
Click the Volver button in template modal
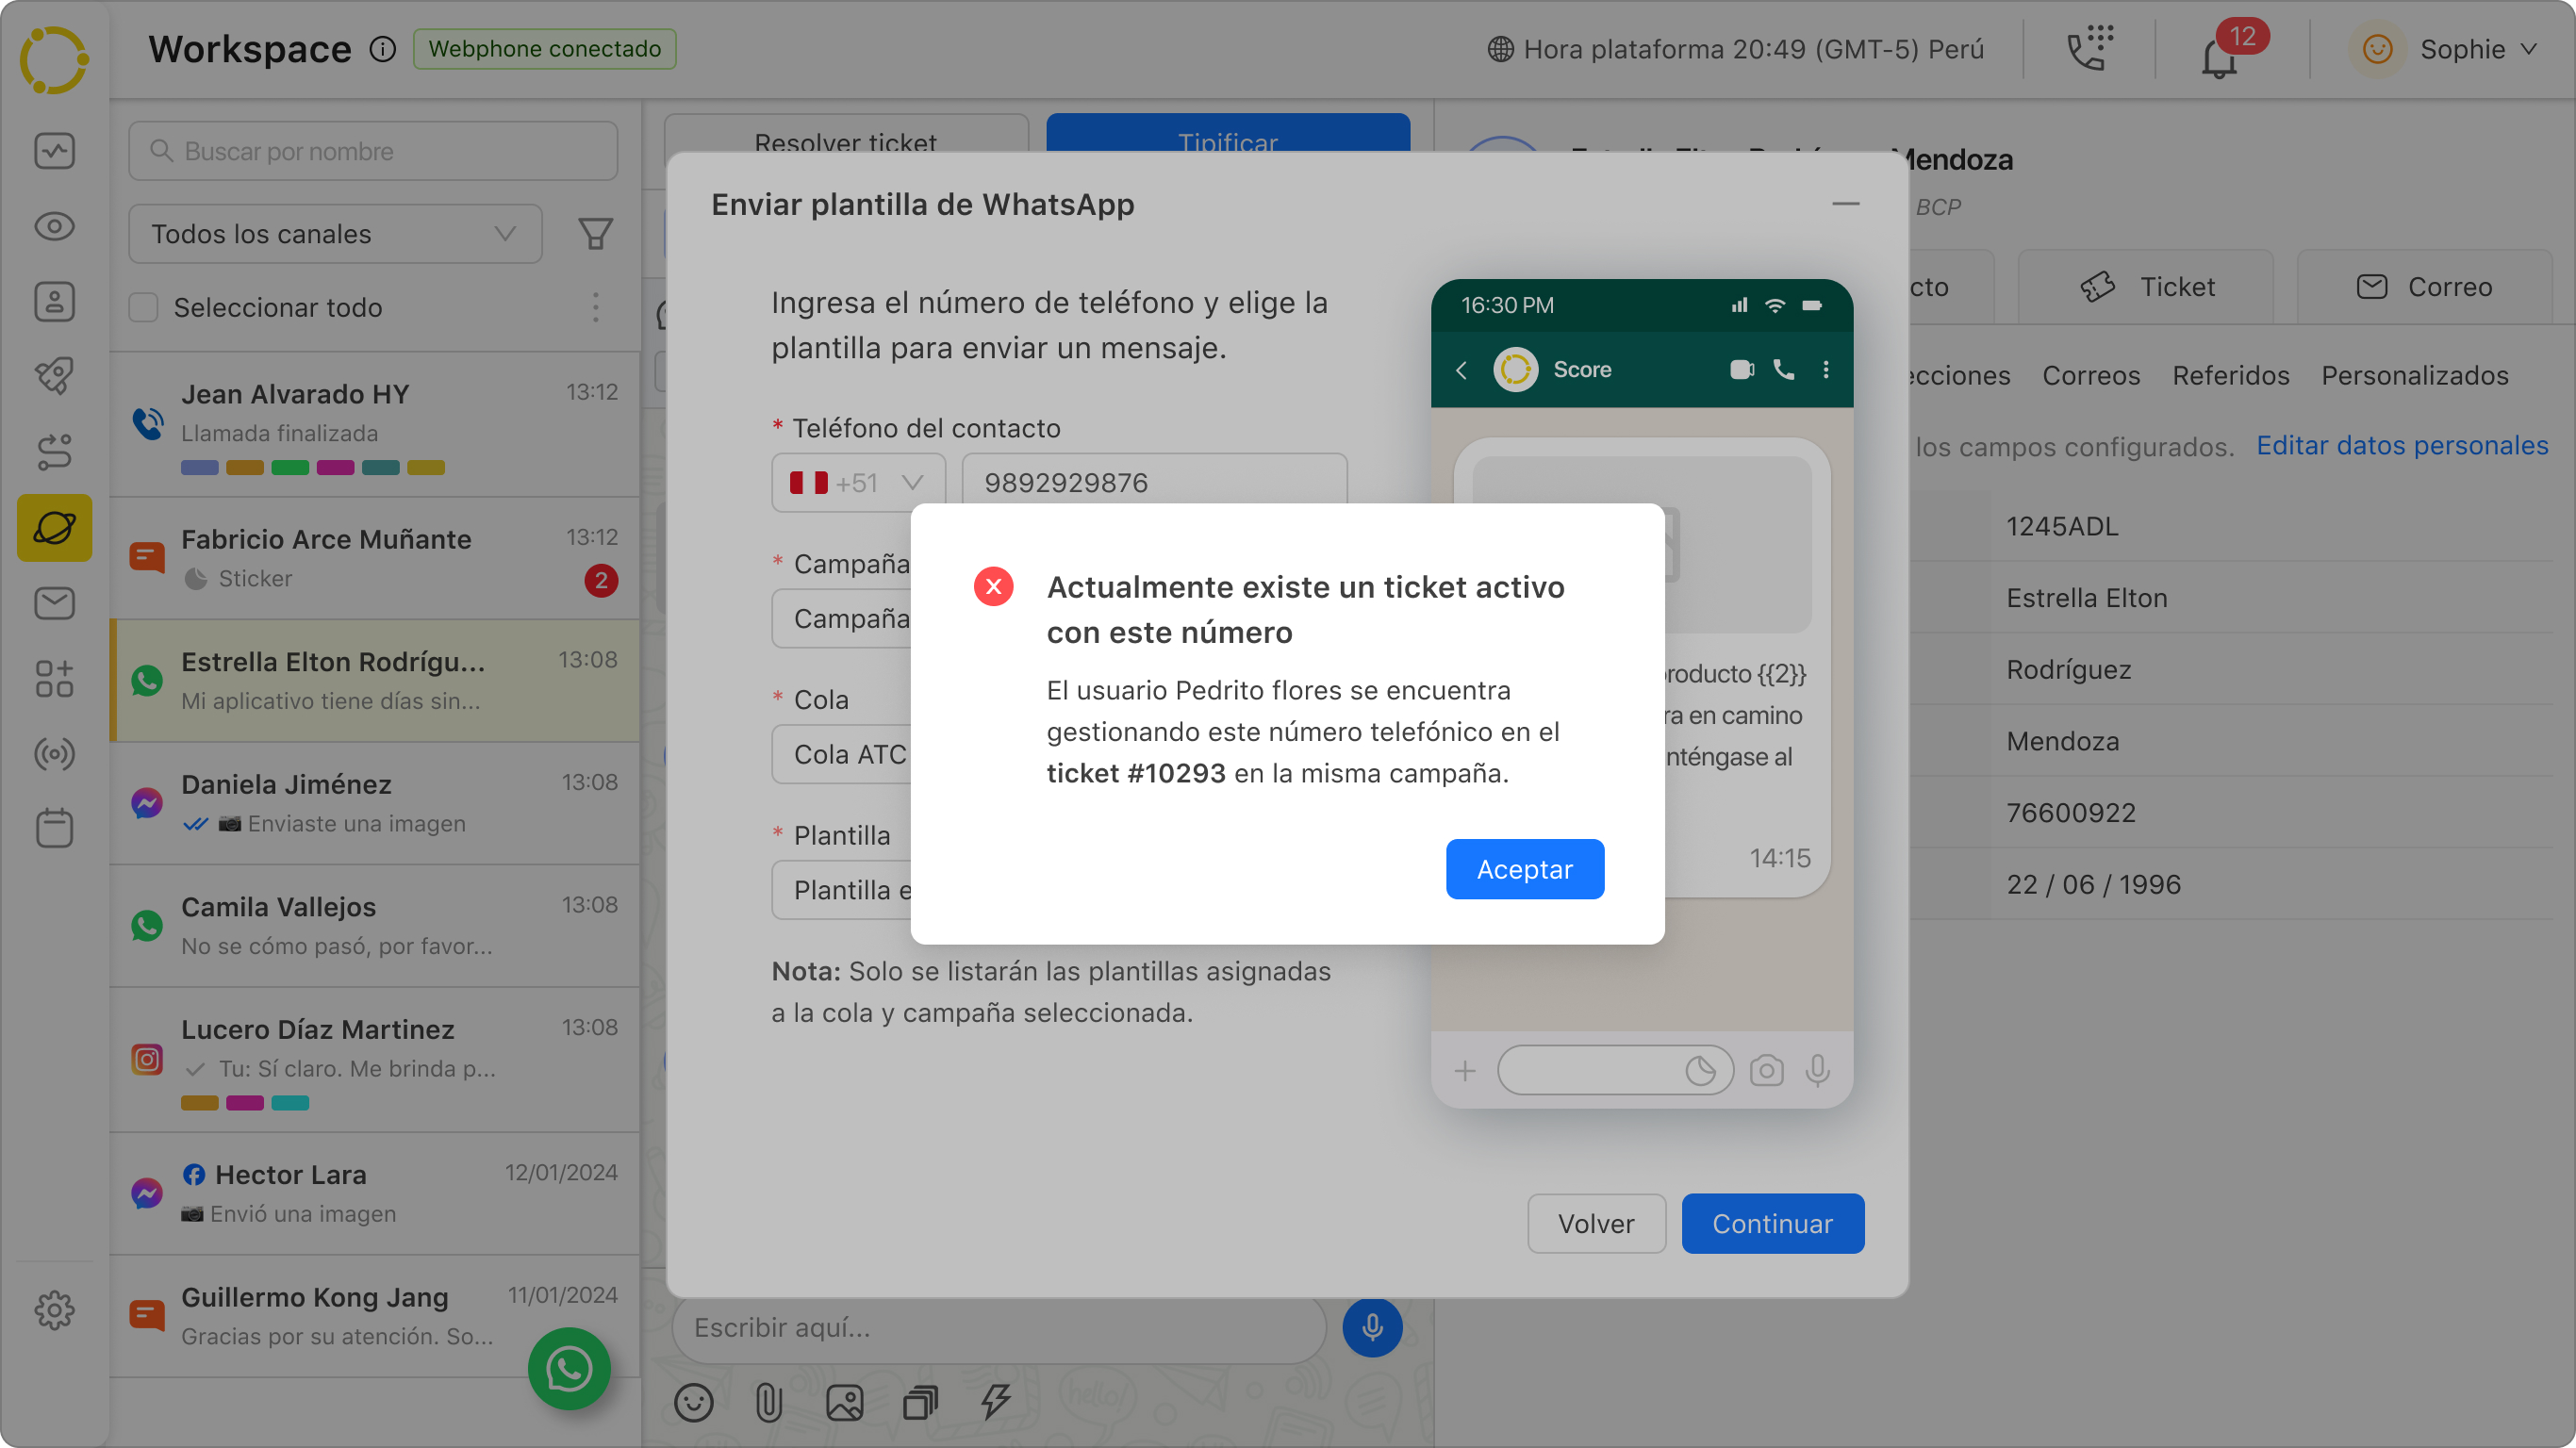1594,1224
